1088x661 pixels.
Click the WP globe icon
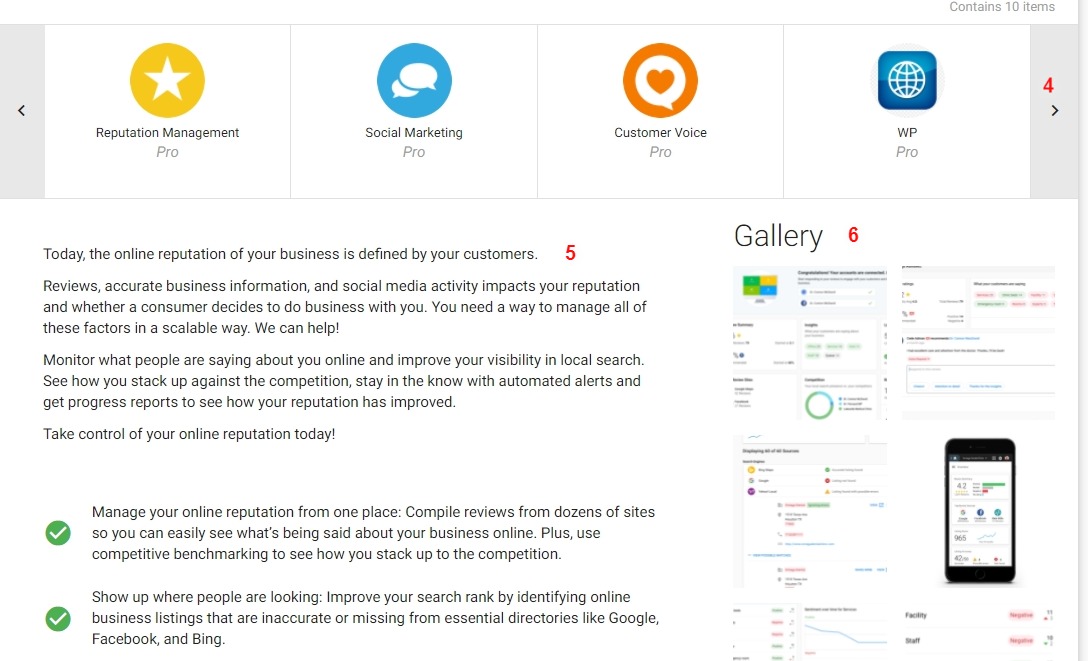pos(906,81)
